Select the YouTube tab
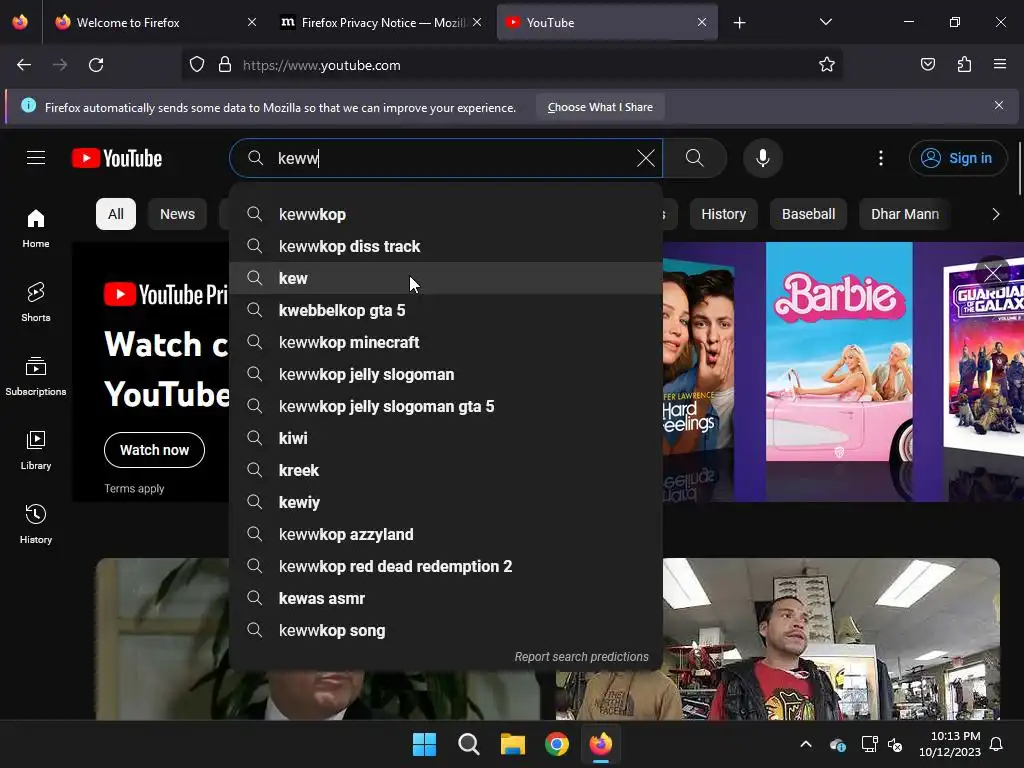Viewport: 1024px width, 768px height. point(607,22)
